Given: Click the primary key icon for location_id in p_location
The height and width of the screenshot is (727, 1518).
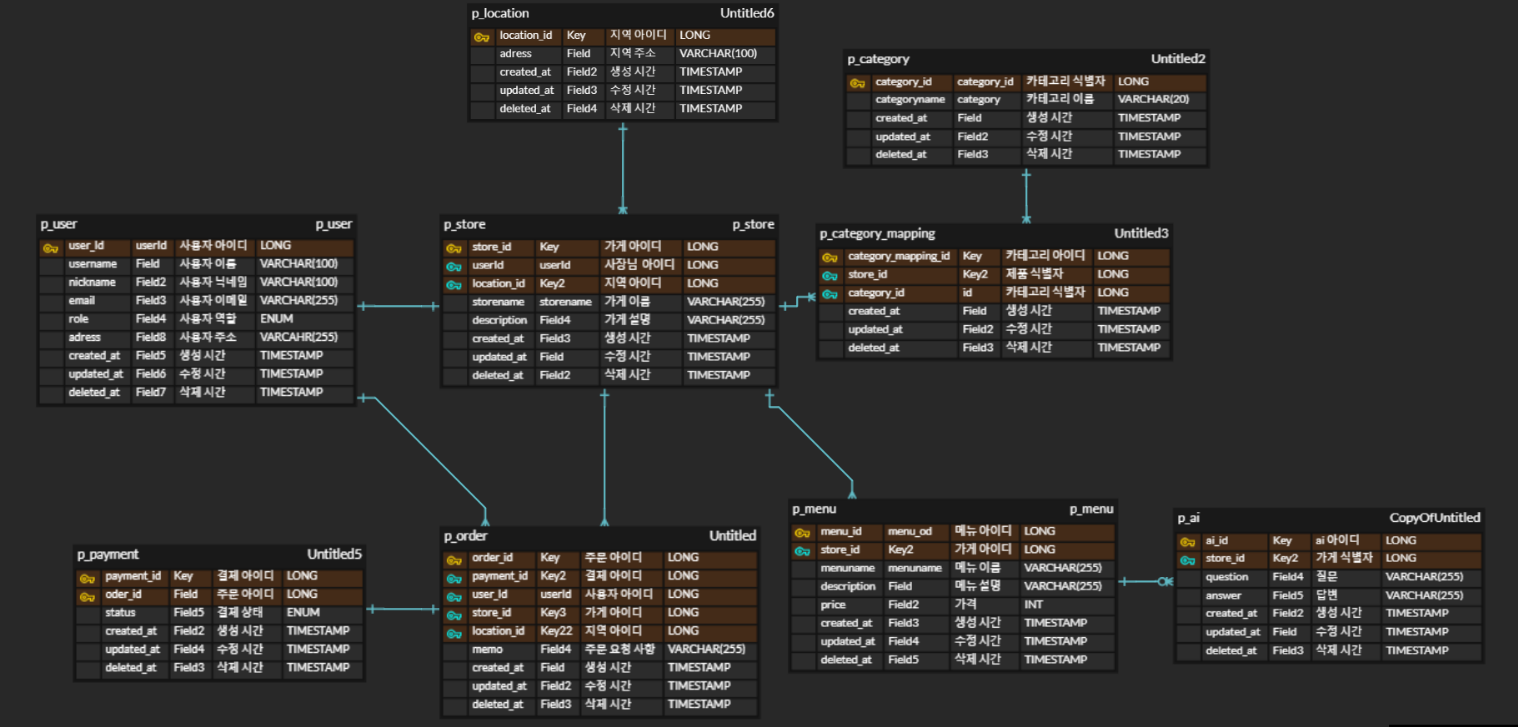Looking at the screenshot, I should coord(481,36).
